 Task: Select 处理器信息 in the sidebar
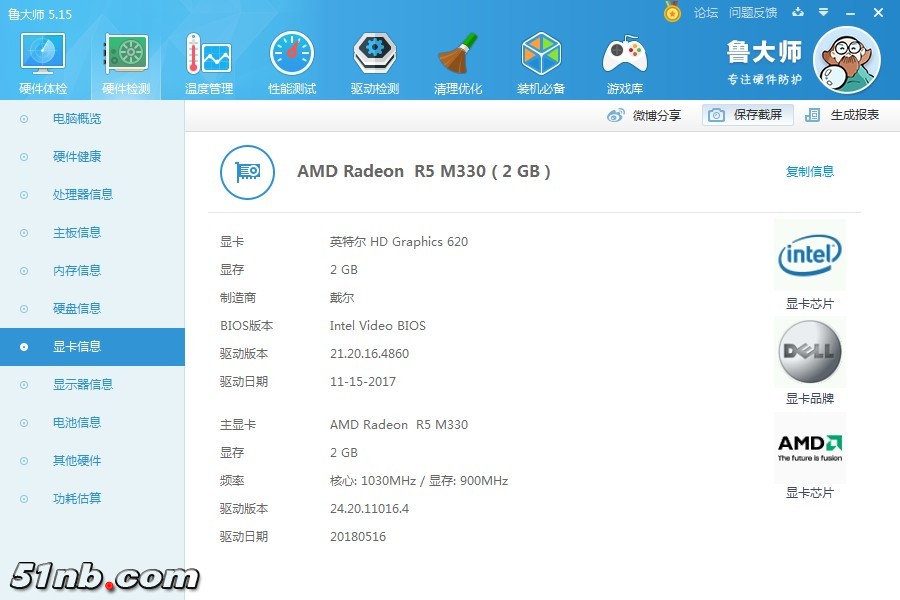click(x=83, y=195)
